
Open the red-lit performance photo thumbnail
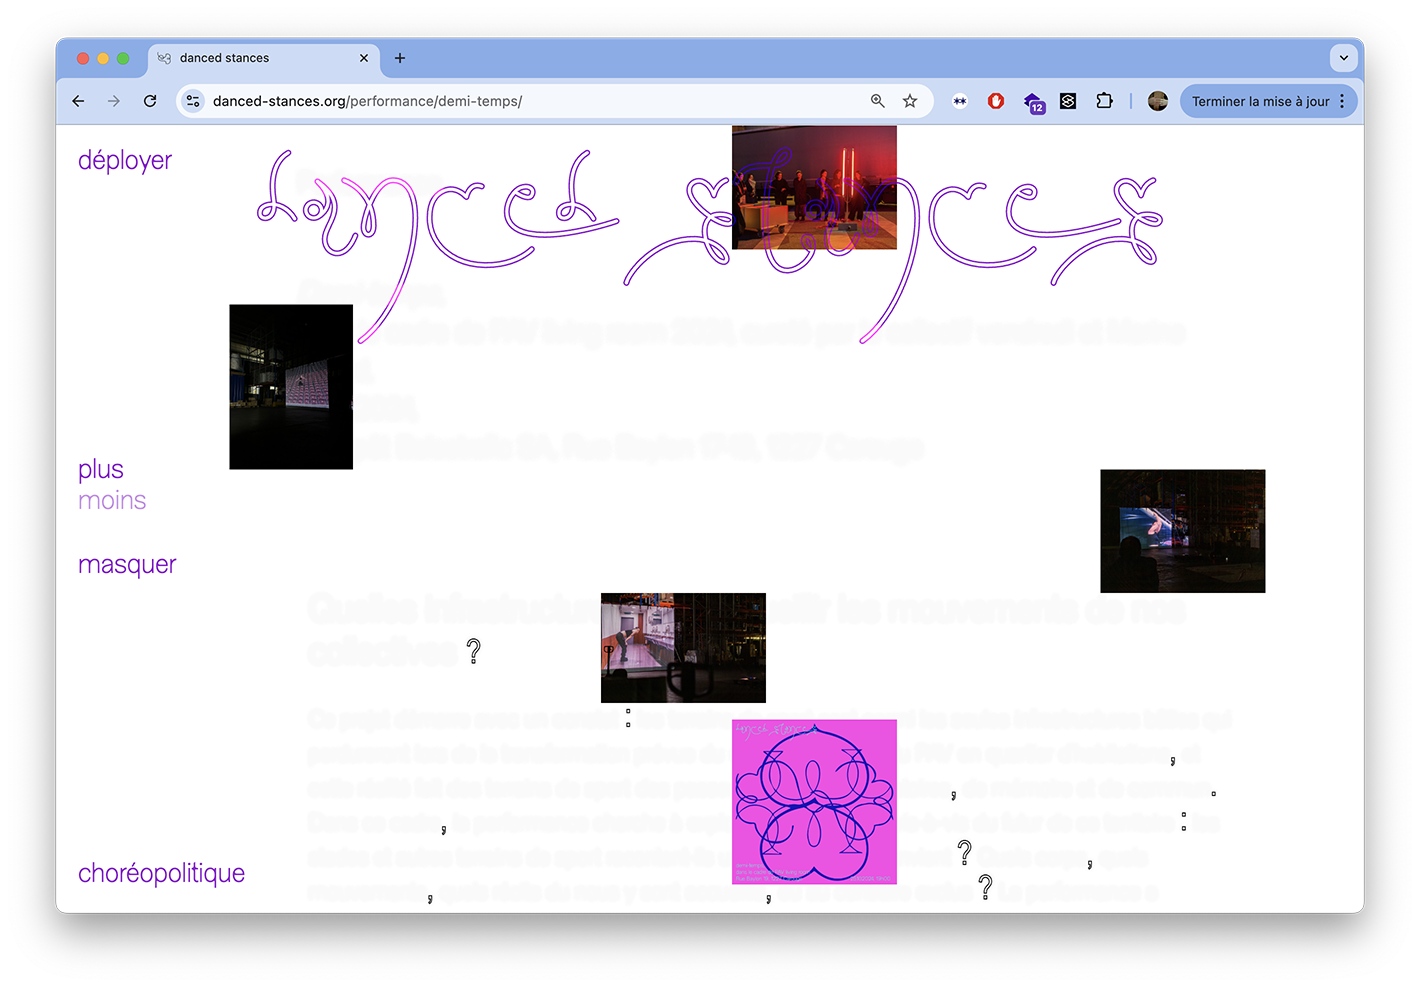pos(814,187)
